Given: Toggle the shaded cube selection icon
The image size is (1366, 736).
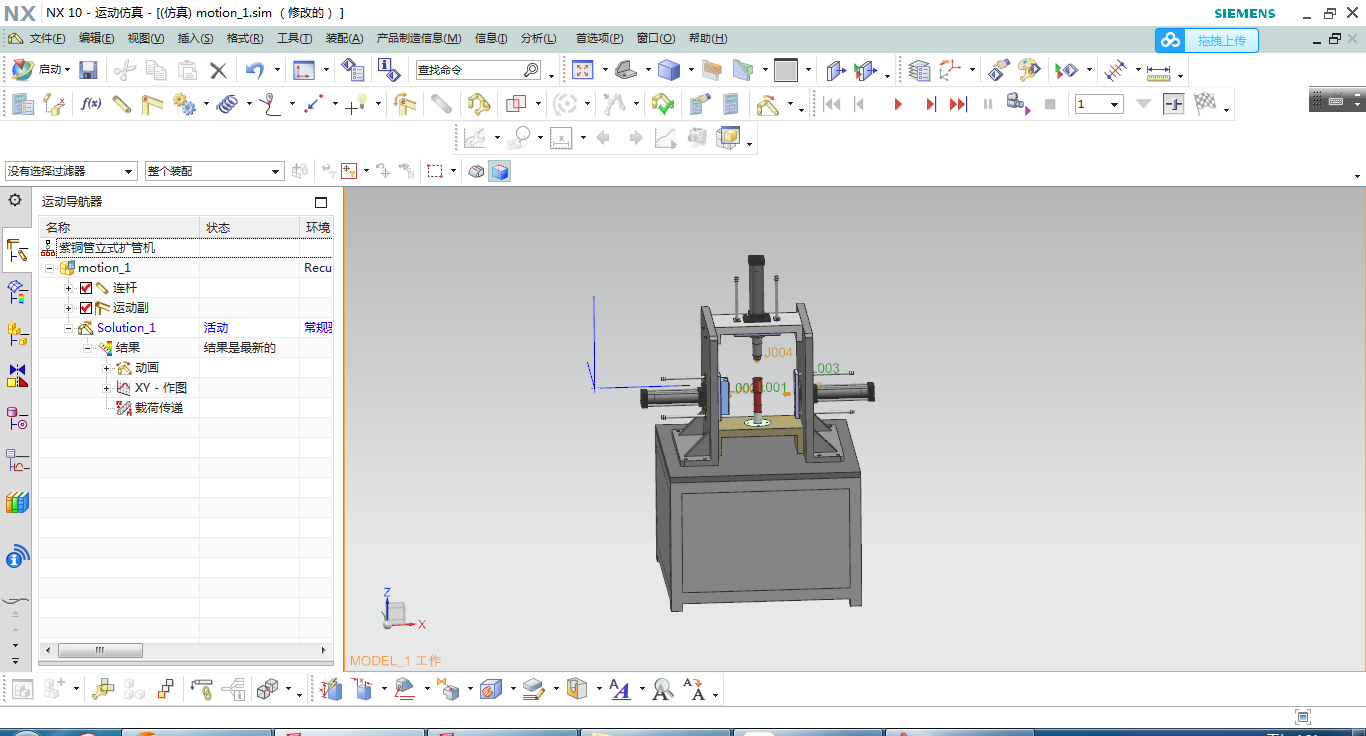Looking at the screenshot, I should [500, 171].
